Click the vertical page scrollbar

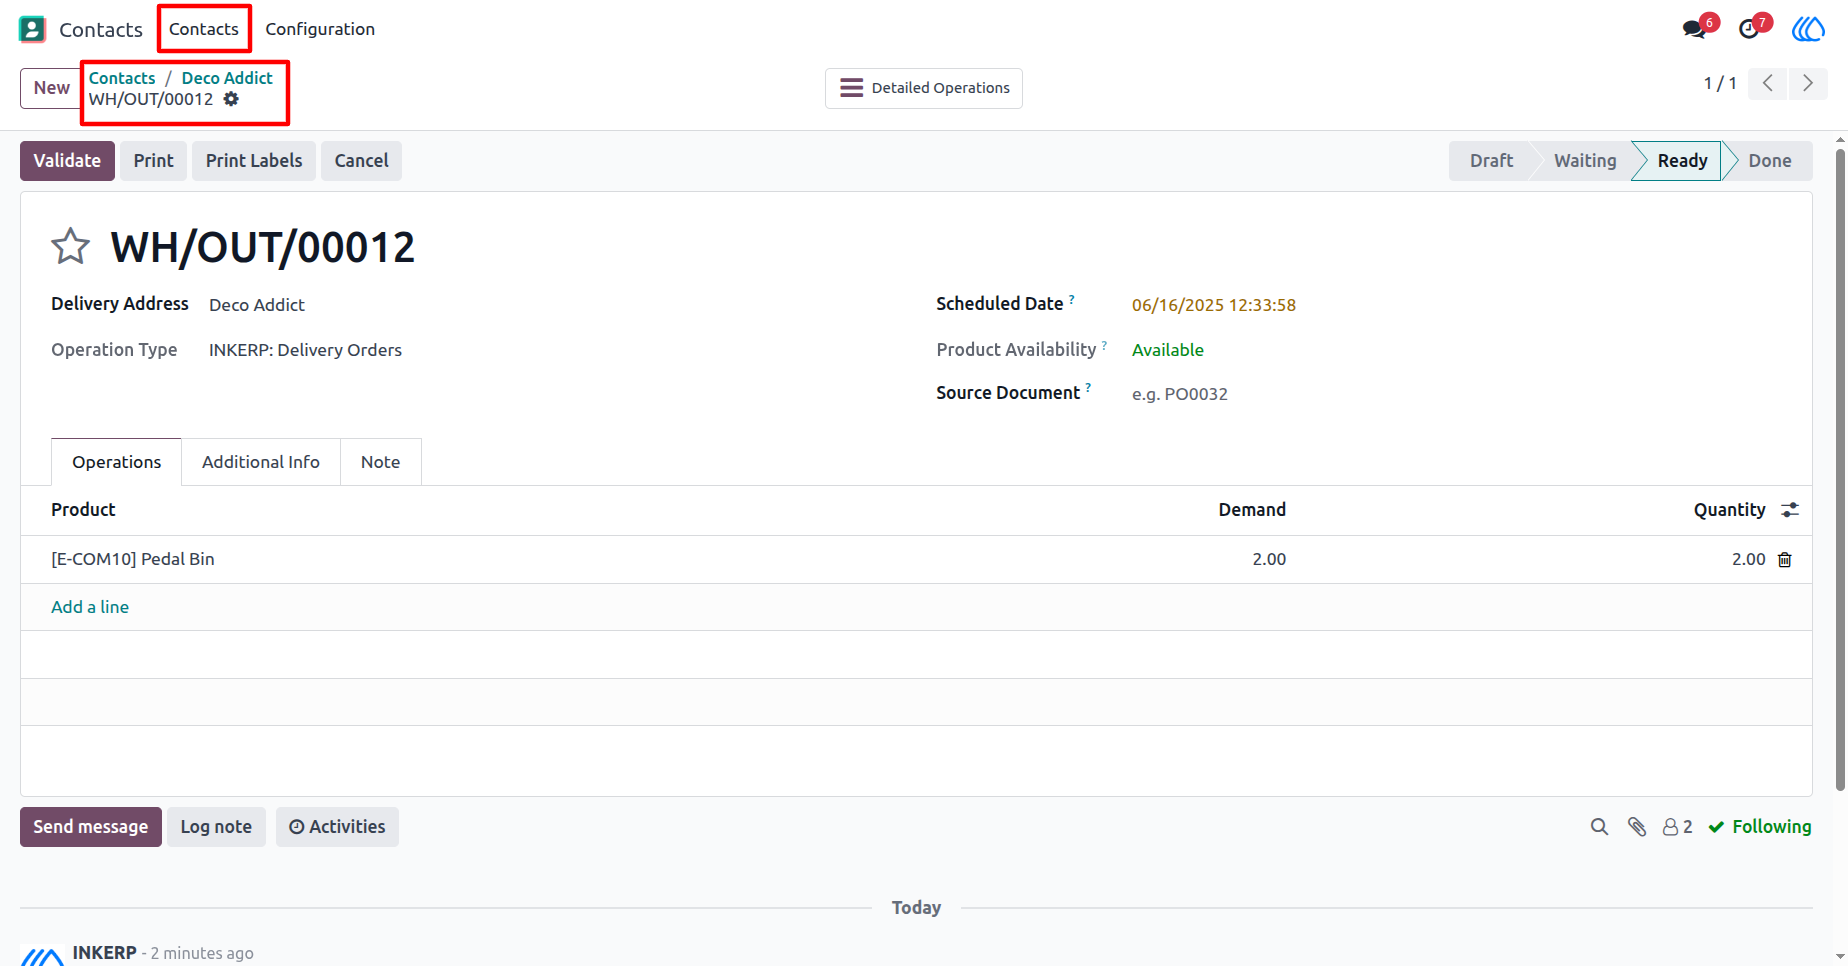click(x=1840, y=470)
